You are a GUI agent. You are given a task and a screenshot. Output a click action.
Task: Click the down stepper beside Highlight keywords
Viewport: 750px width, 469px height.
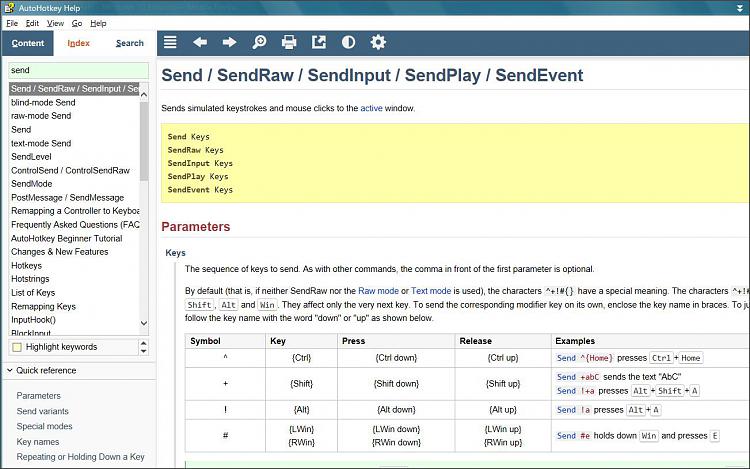tap(143, 351)
